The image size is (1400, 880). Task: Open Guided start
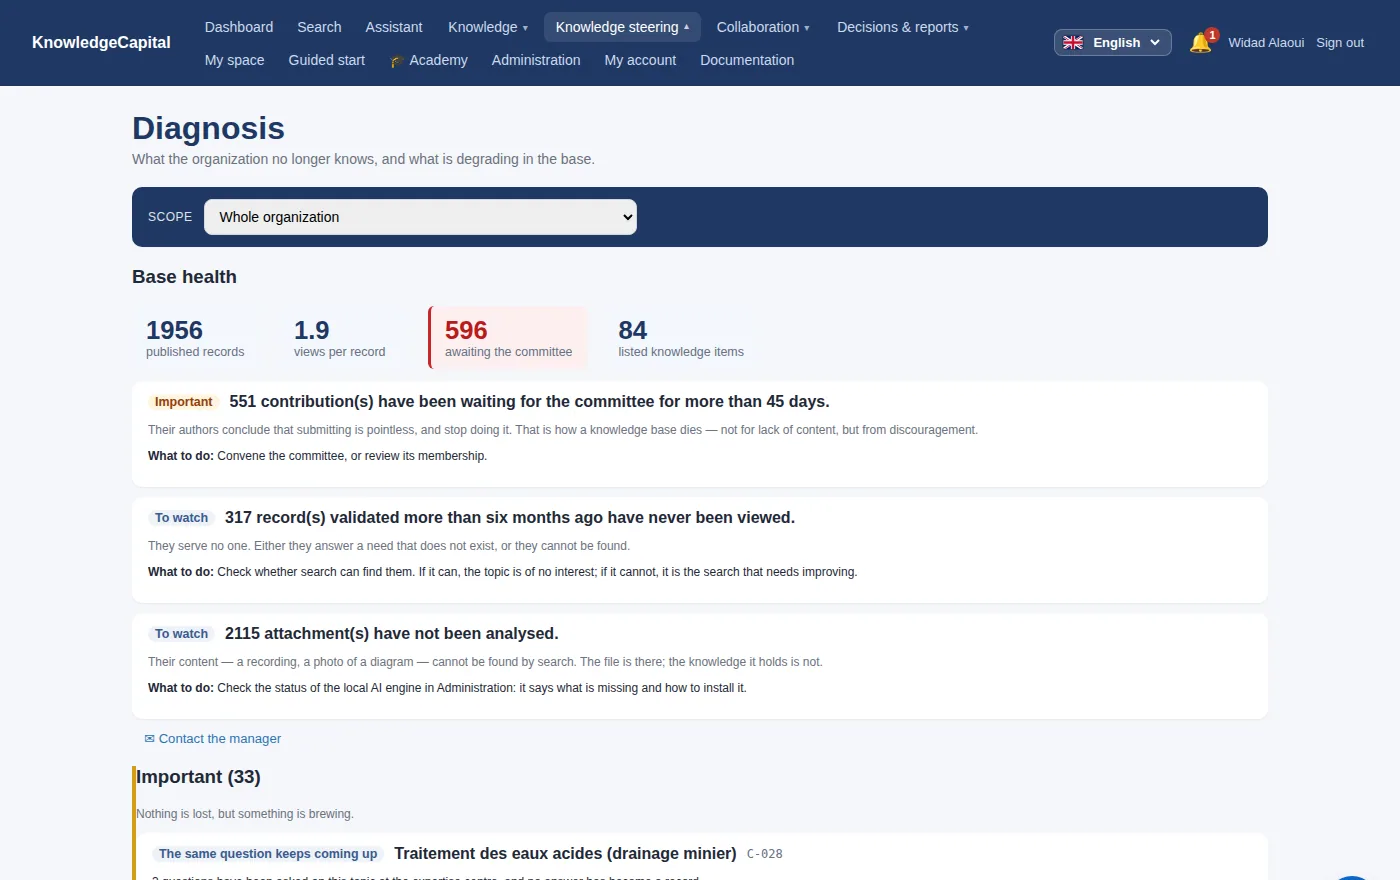point(327,60)
